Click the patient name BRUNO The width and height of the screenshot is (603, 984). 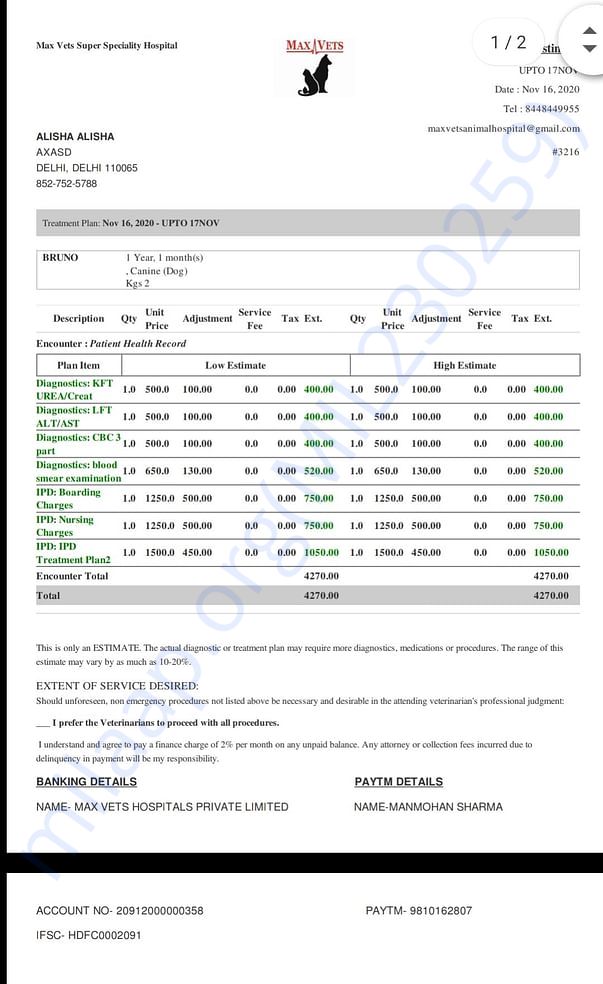[60, 257]
